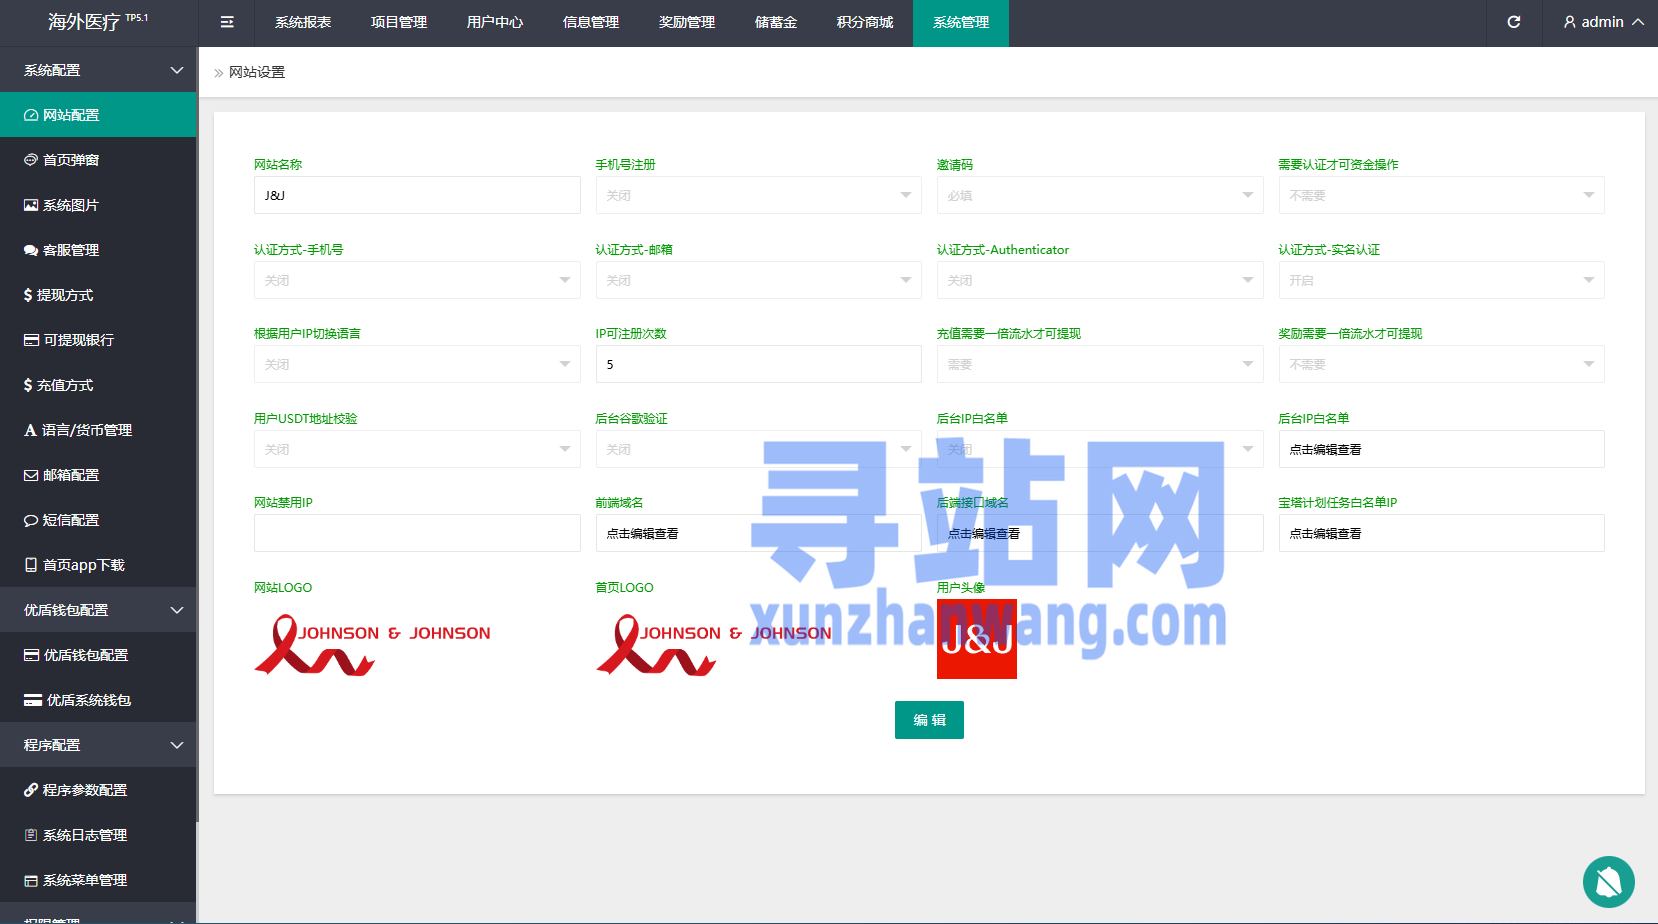Click the 网站禁用IP input field
This screenshot has width=1658, height=924.
point(417,533)
